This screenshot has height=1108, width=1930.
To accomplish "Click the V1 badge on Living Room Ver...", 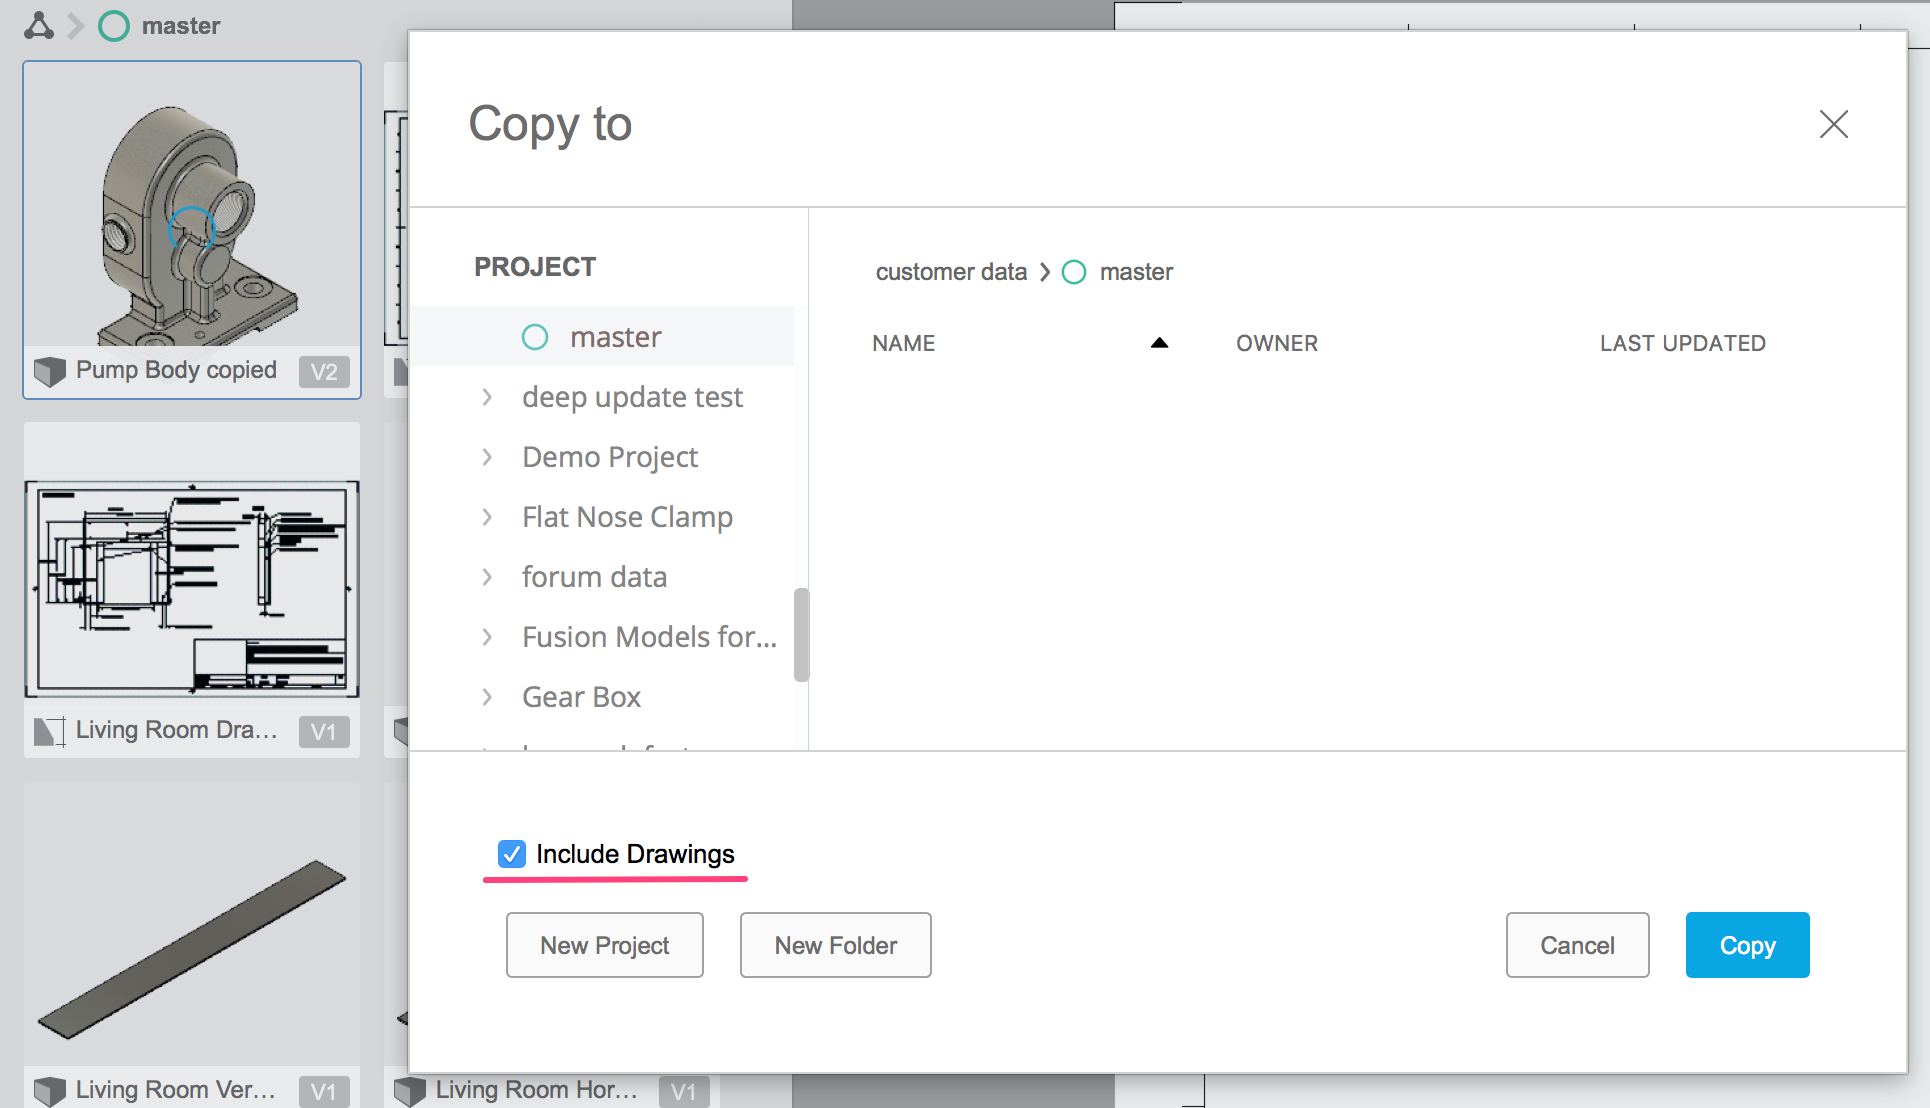I will (324, 1091).
